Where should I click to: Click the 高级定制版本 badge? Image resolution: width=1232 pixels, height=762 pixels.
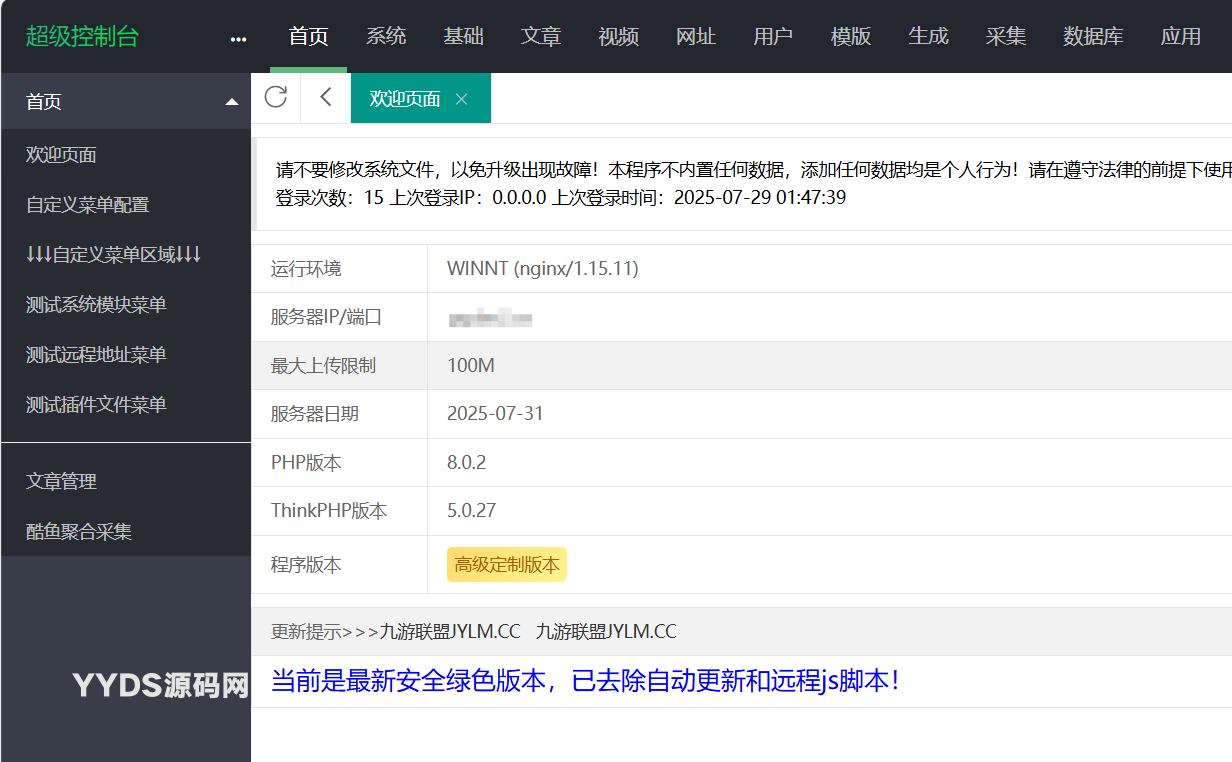tap(507, 564)
